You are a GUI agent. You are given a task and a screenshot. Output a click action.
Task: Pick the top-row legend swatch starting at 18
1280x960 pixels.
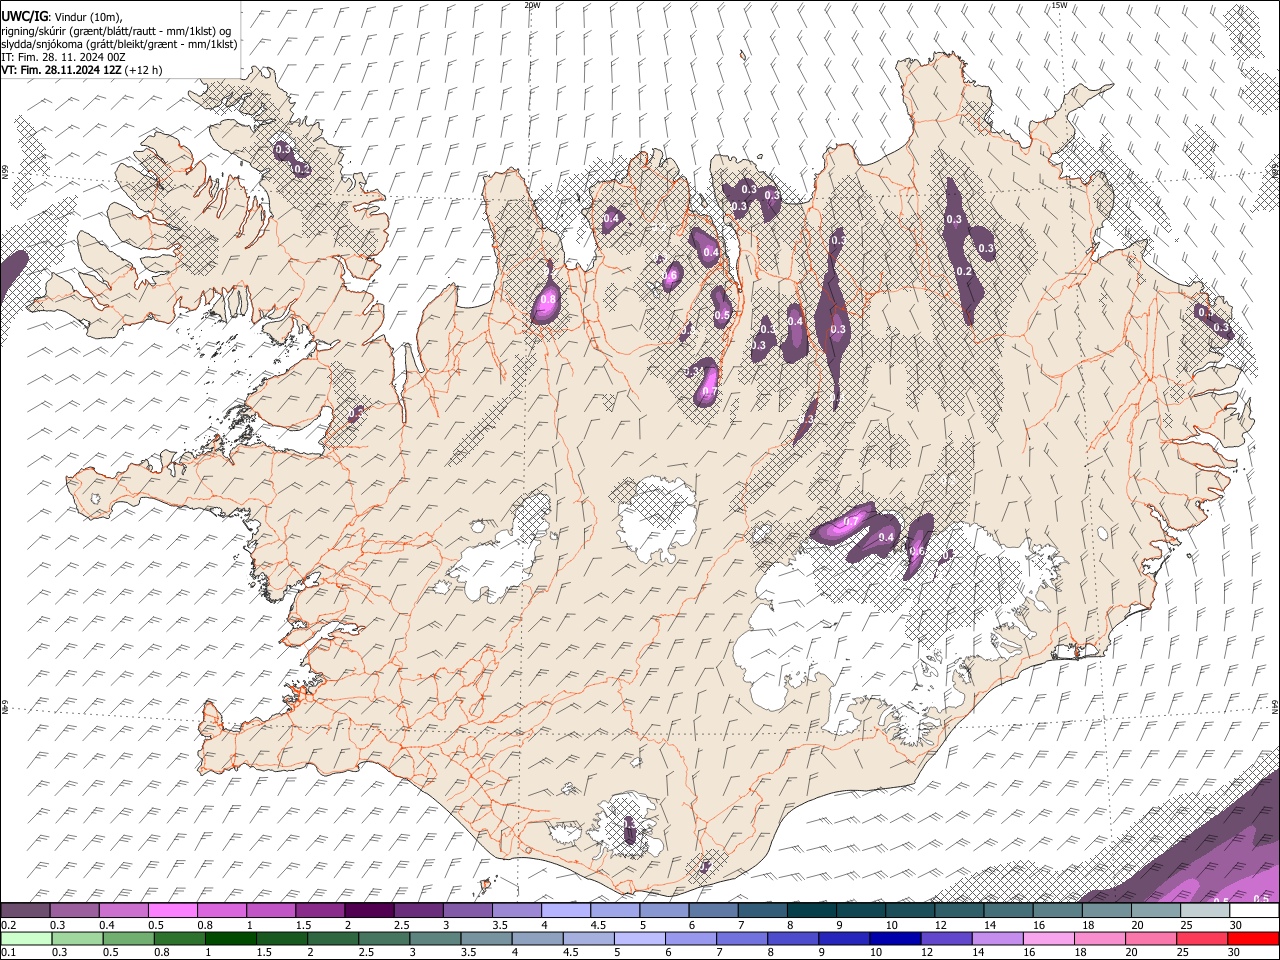tap(1106, 910)
